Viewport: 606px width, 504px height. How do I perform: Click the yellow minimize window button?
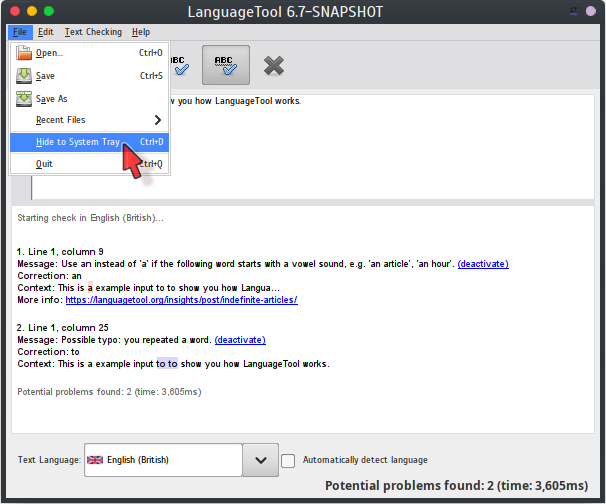(32, 11)
